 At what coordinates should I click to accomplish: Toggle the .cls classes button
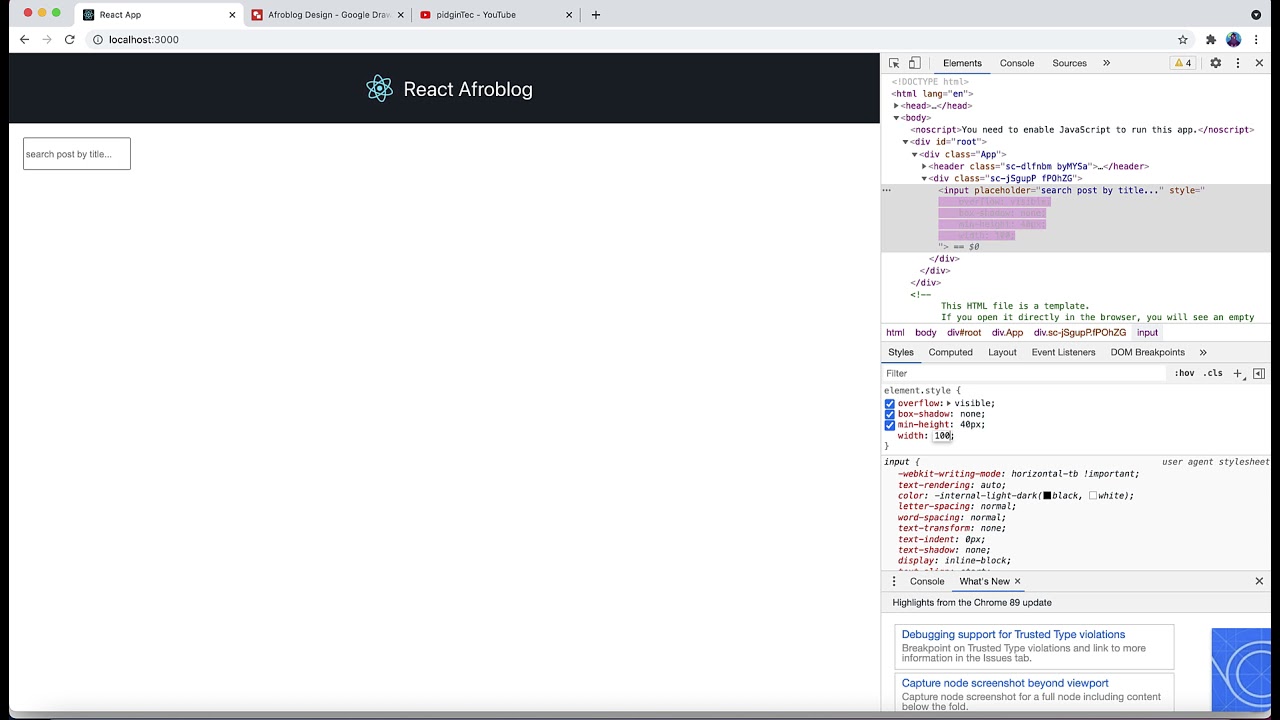1213,373
